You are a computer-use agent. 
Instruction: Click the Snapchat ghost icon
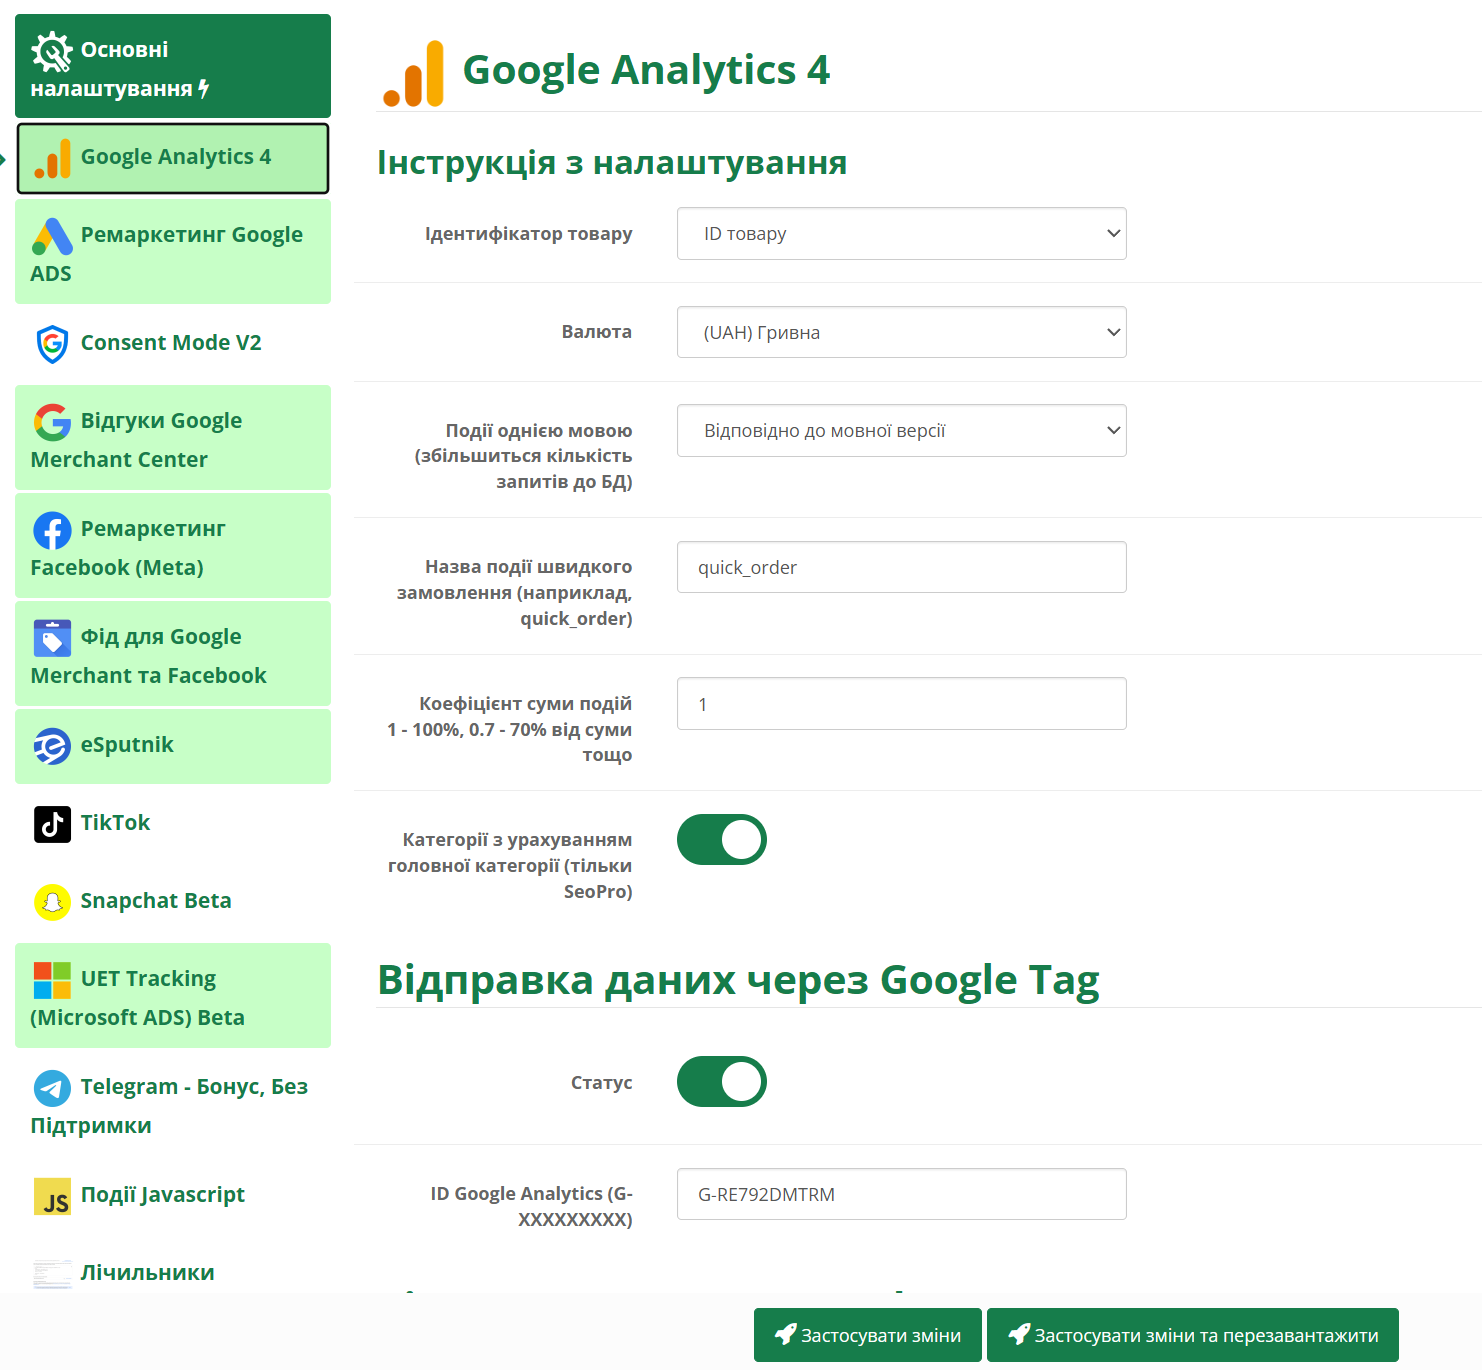point(52,902)
